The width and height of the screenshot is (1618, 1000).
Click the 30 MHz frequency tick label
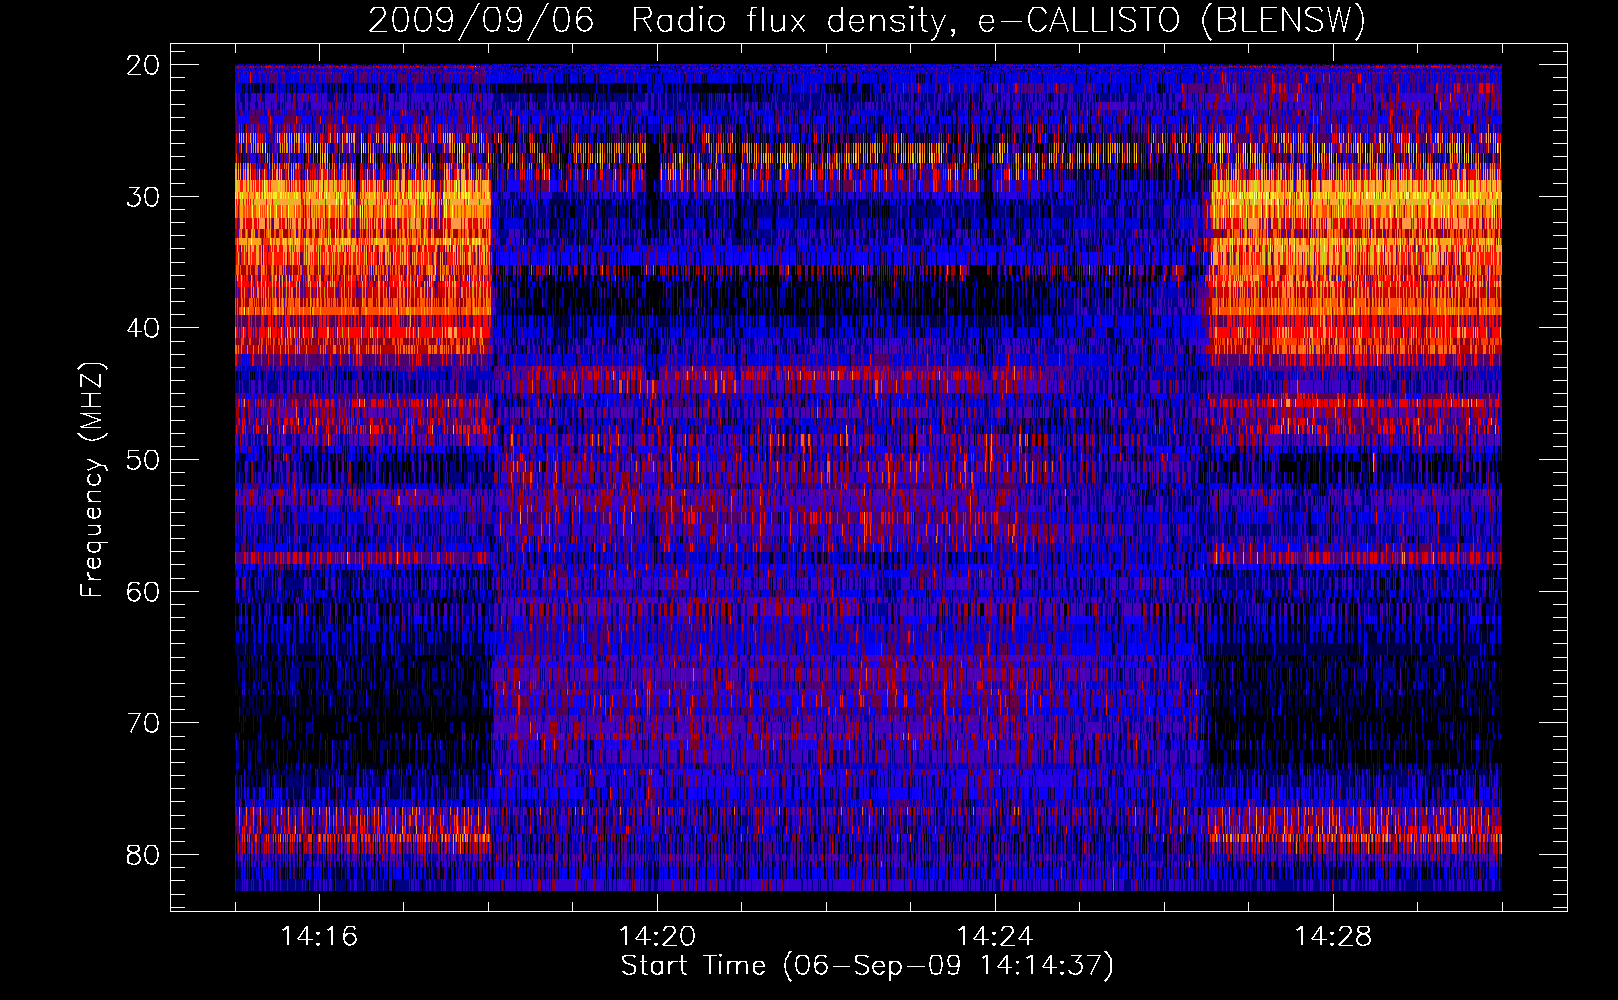(x=144, y=197)
